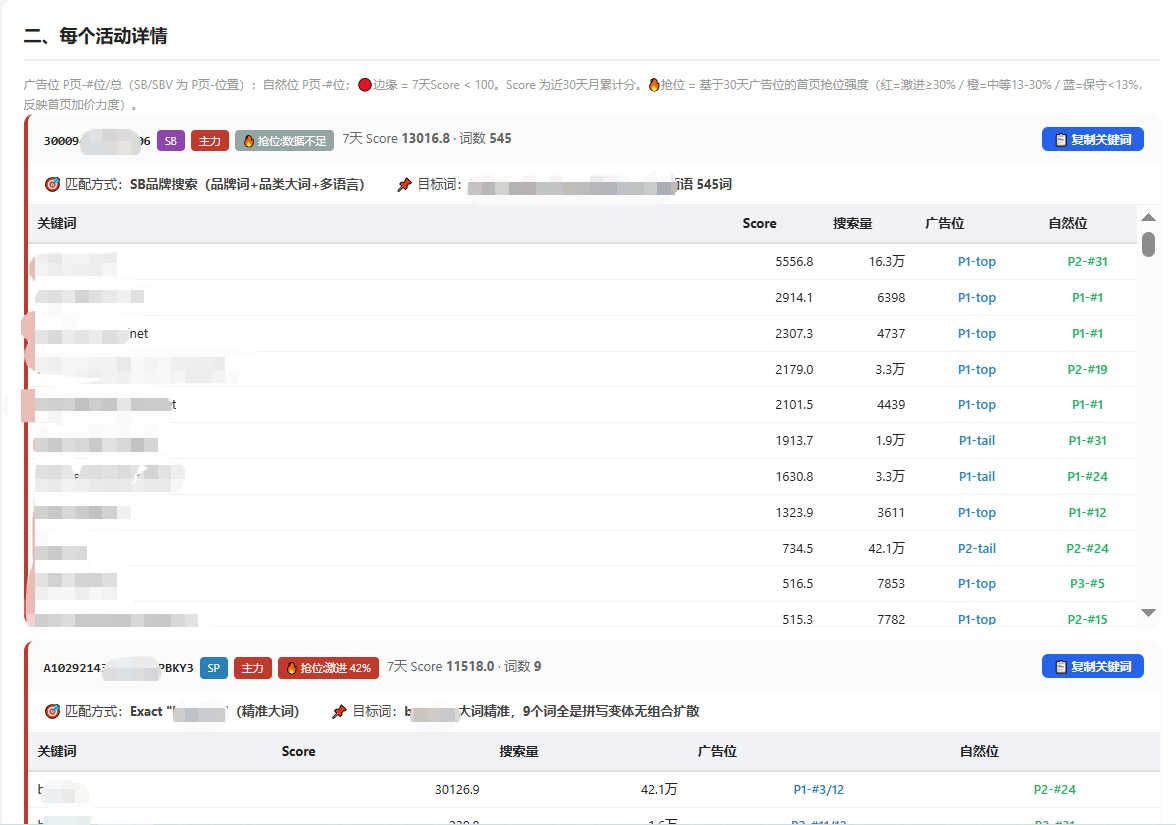This screenshot has height=825, width=1176.
Task: Click the pushpin icon beside 545词
Action: (404, 184)
